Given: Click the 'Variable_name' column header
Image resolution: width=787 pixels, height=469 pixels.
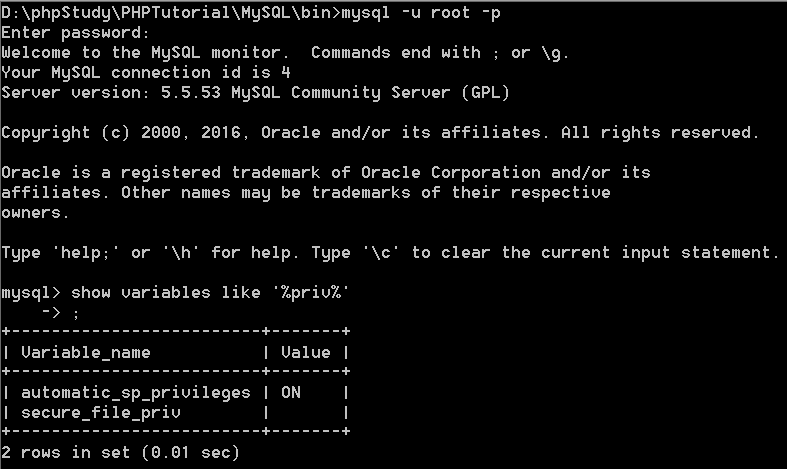Looking at the screenshot, I should 85,352.
